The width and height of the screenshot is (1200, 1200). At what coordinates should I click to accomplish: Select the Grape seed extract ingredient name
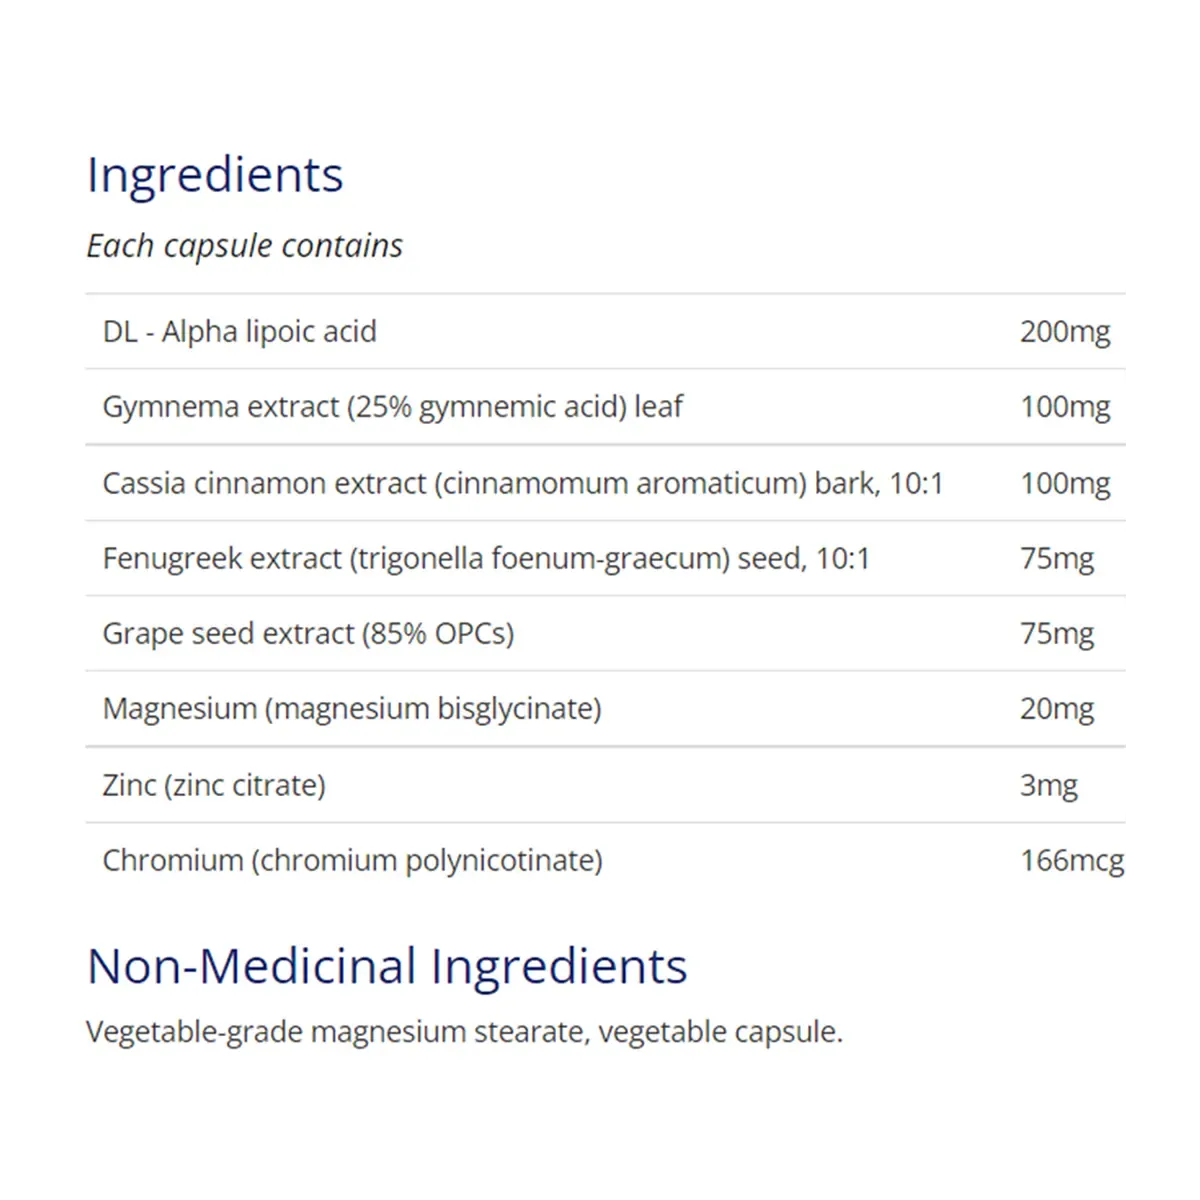coord(308,633)
